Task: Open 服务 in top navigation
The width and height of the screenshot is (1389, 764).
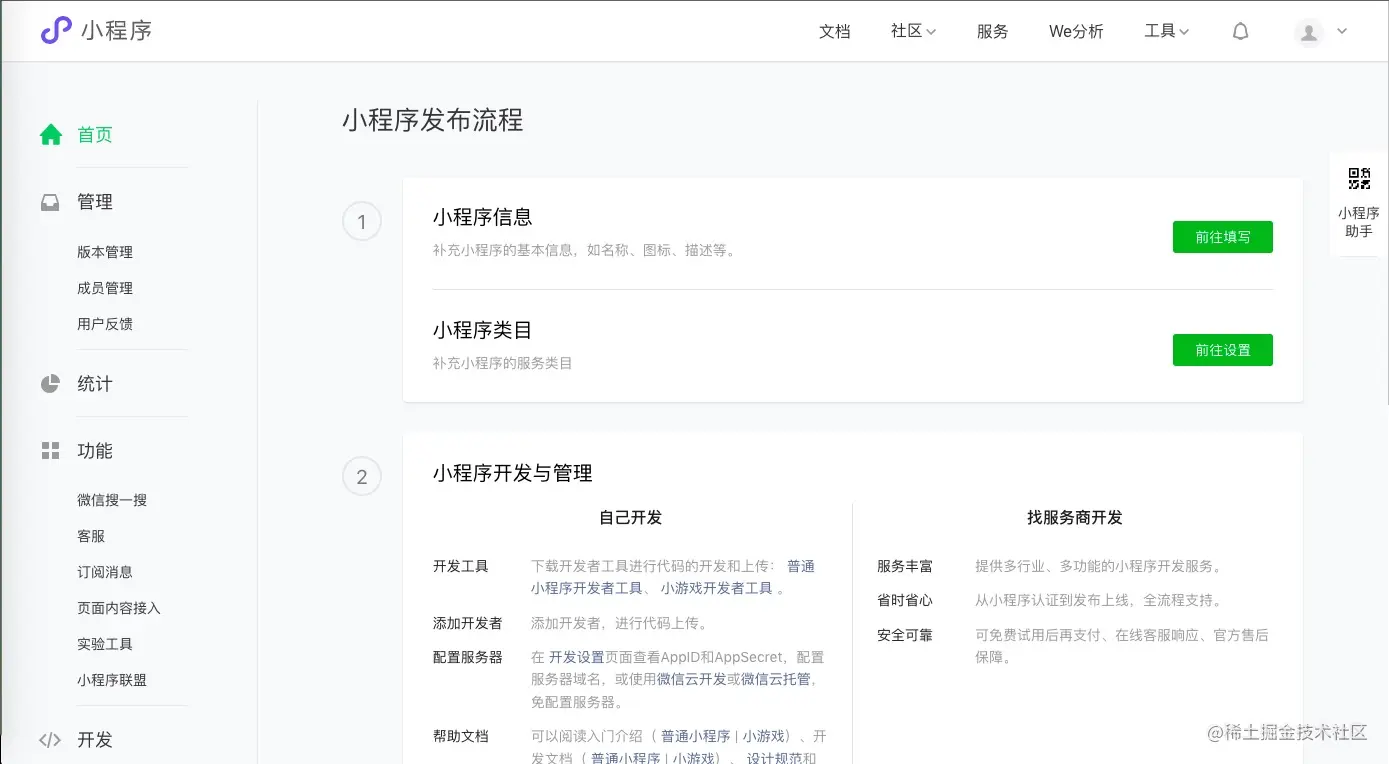Action: pos(993,31)
